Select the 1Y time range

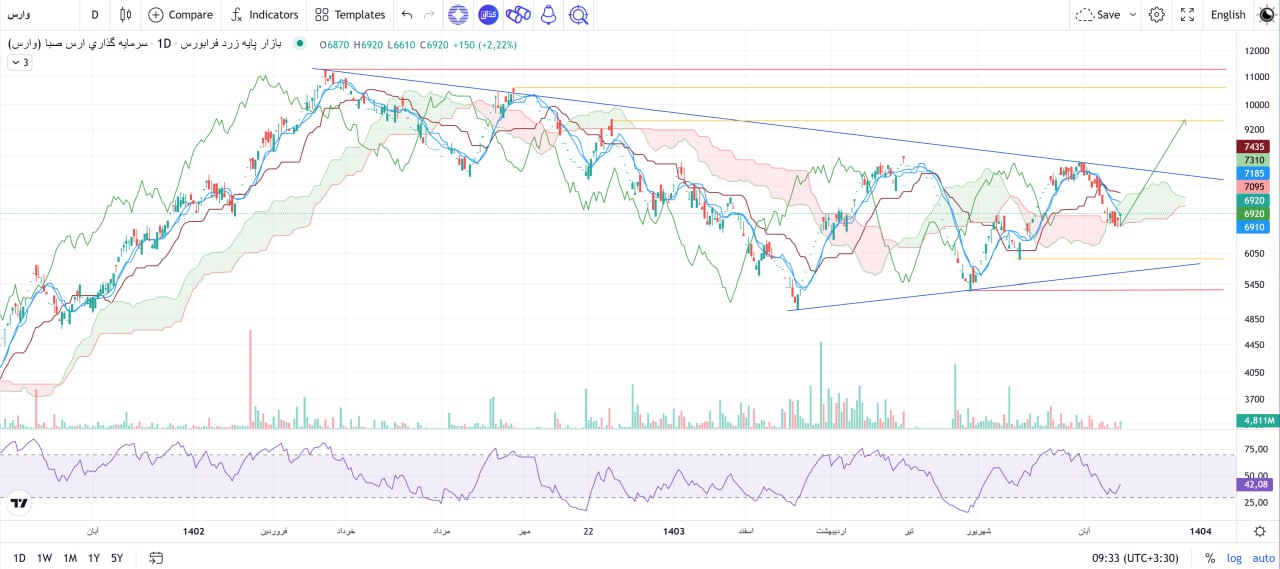(x=94, y=558)
